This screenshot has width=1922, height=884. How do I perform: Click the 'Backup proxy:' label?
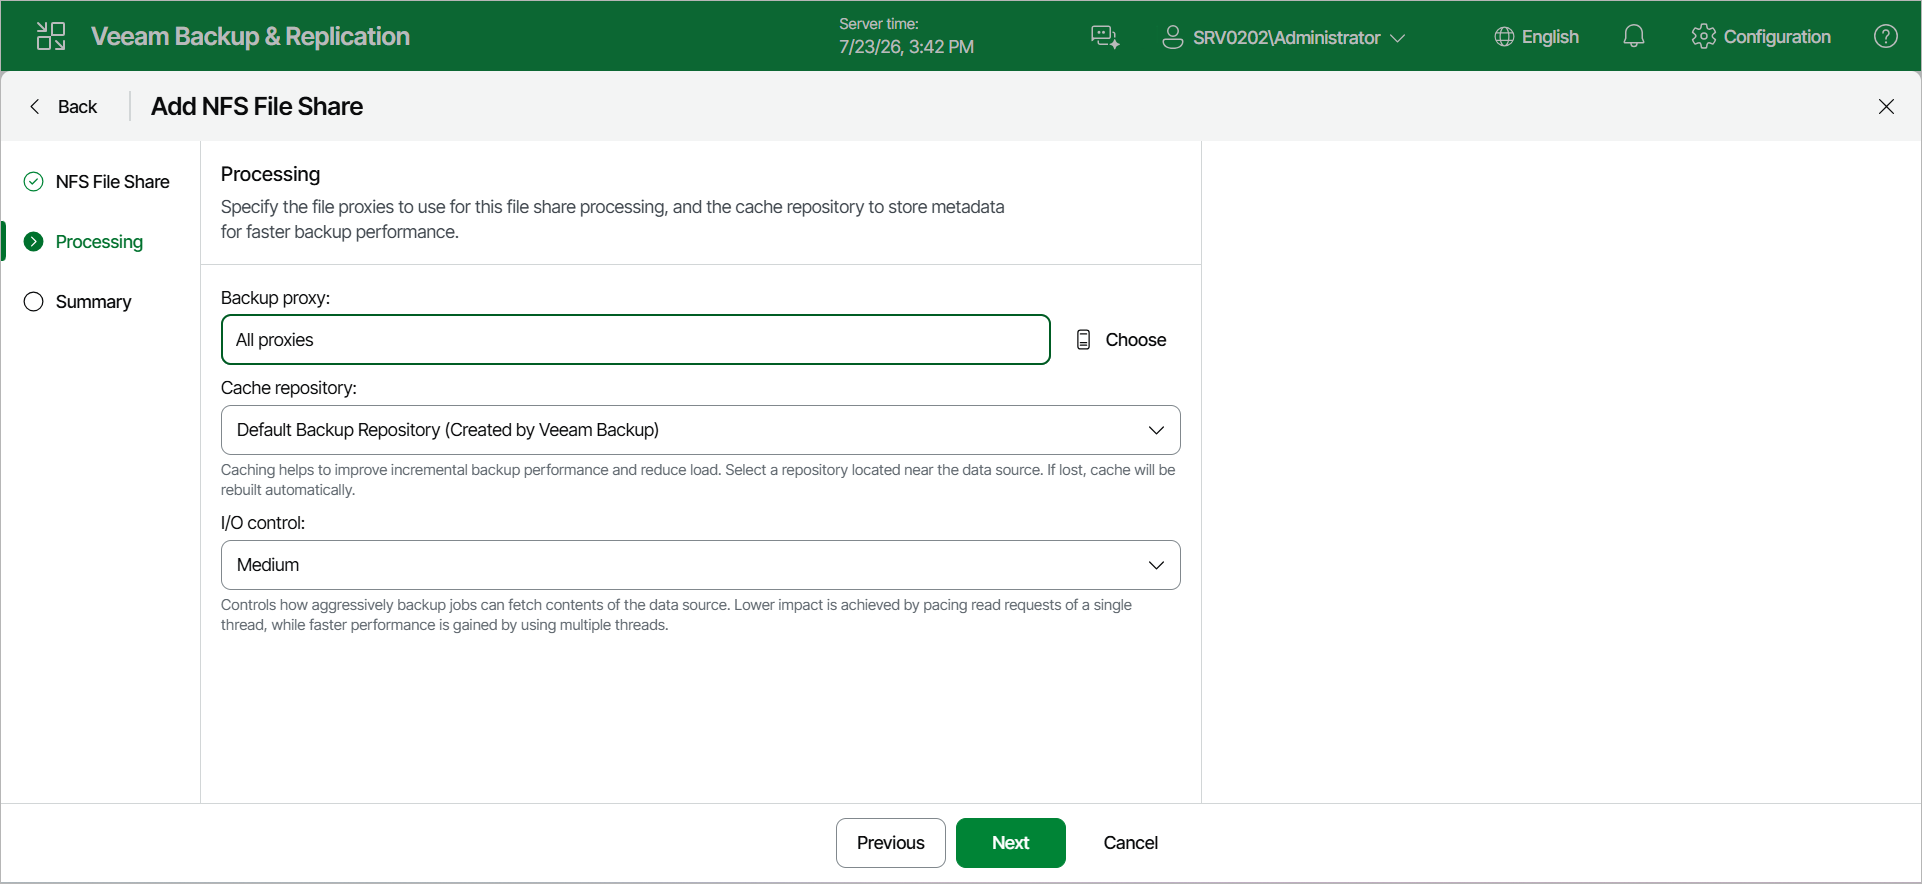pos(275,298)
